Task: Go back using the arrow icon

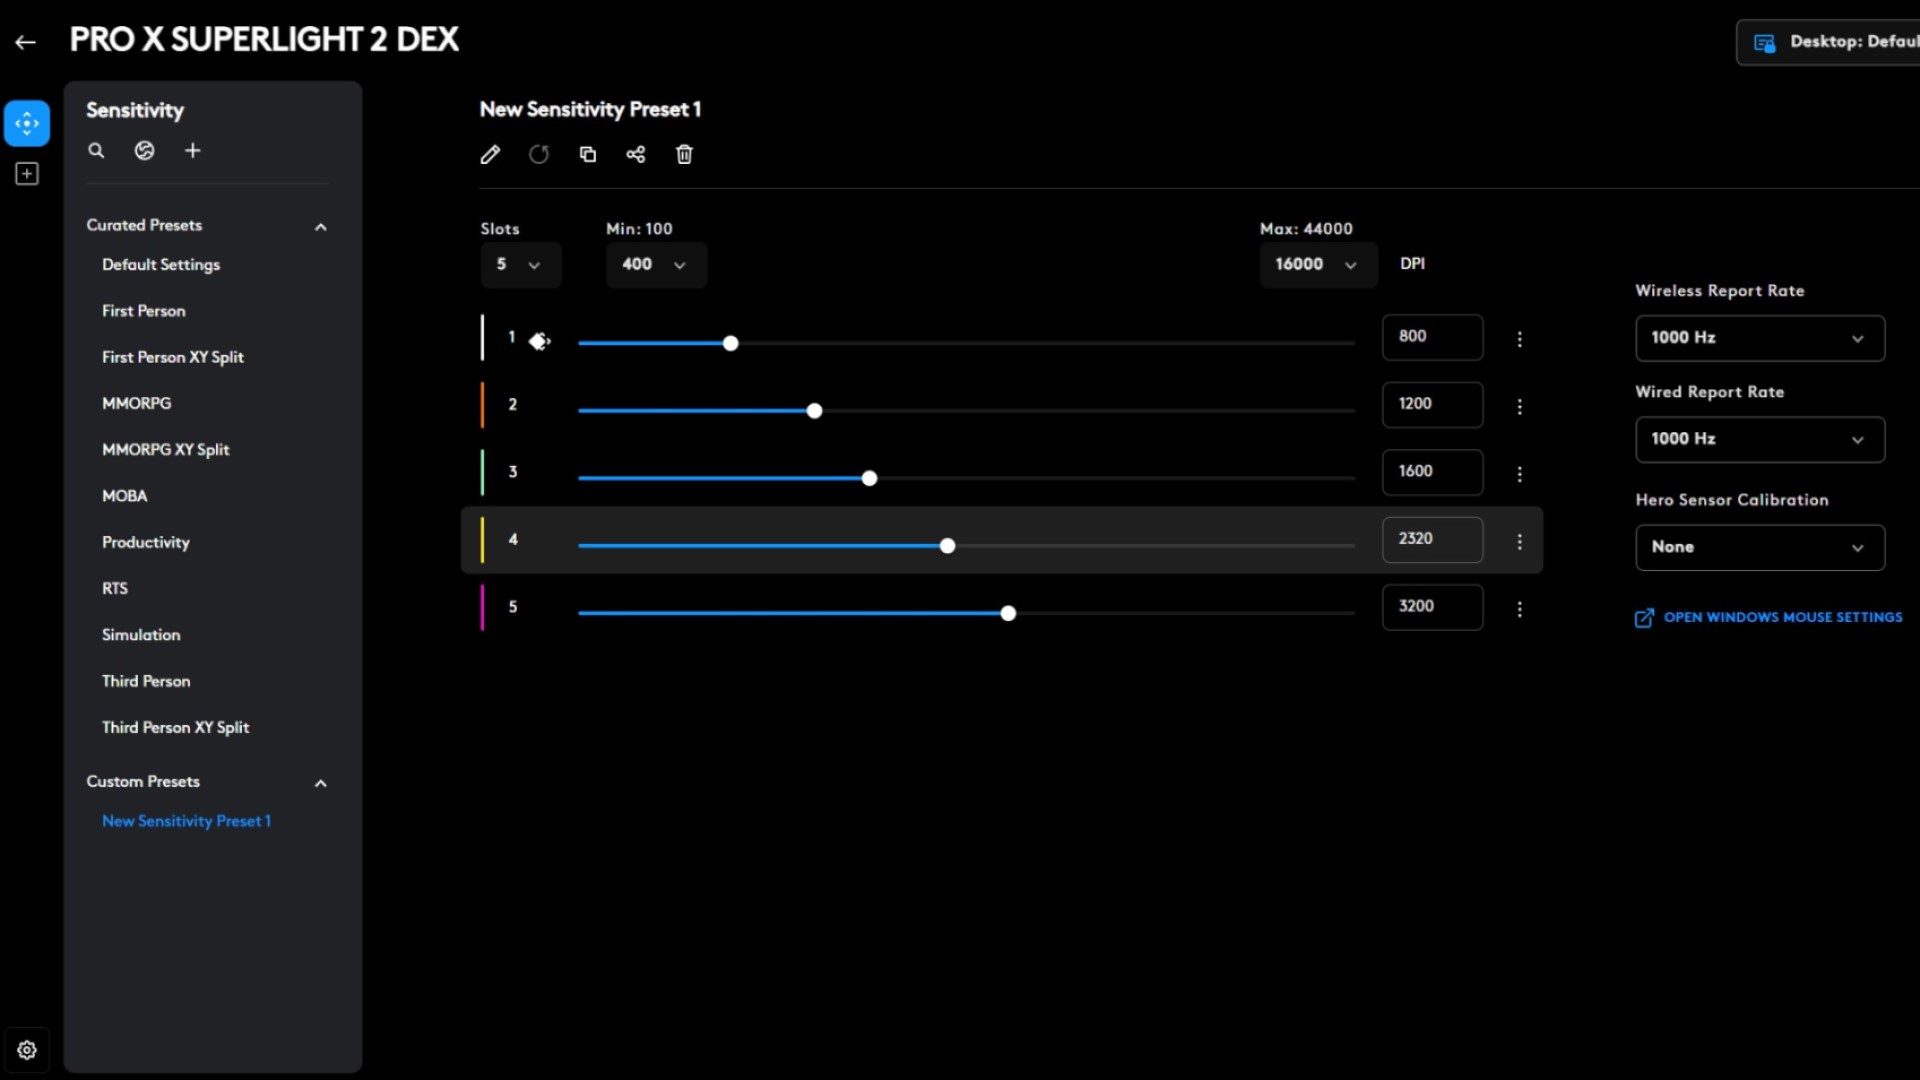Action: [26, 42]
